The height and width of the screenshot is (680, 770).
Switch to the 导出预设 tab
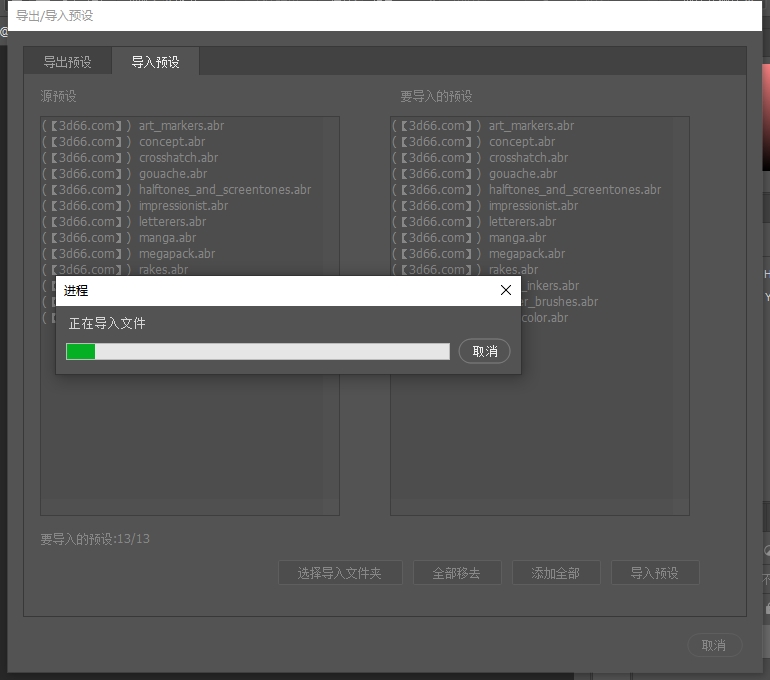click(x=67, y=62)
